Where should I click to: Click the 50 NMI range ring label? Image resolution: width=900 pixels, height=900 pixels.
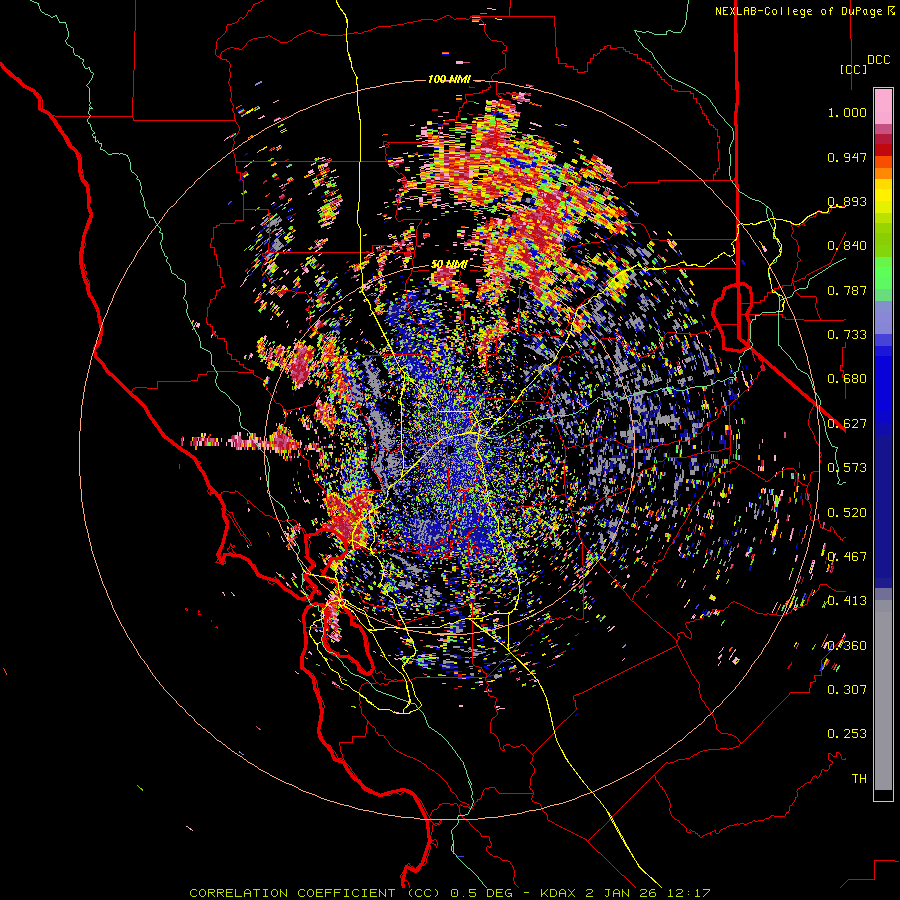[x=449, y=265]
